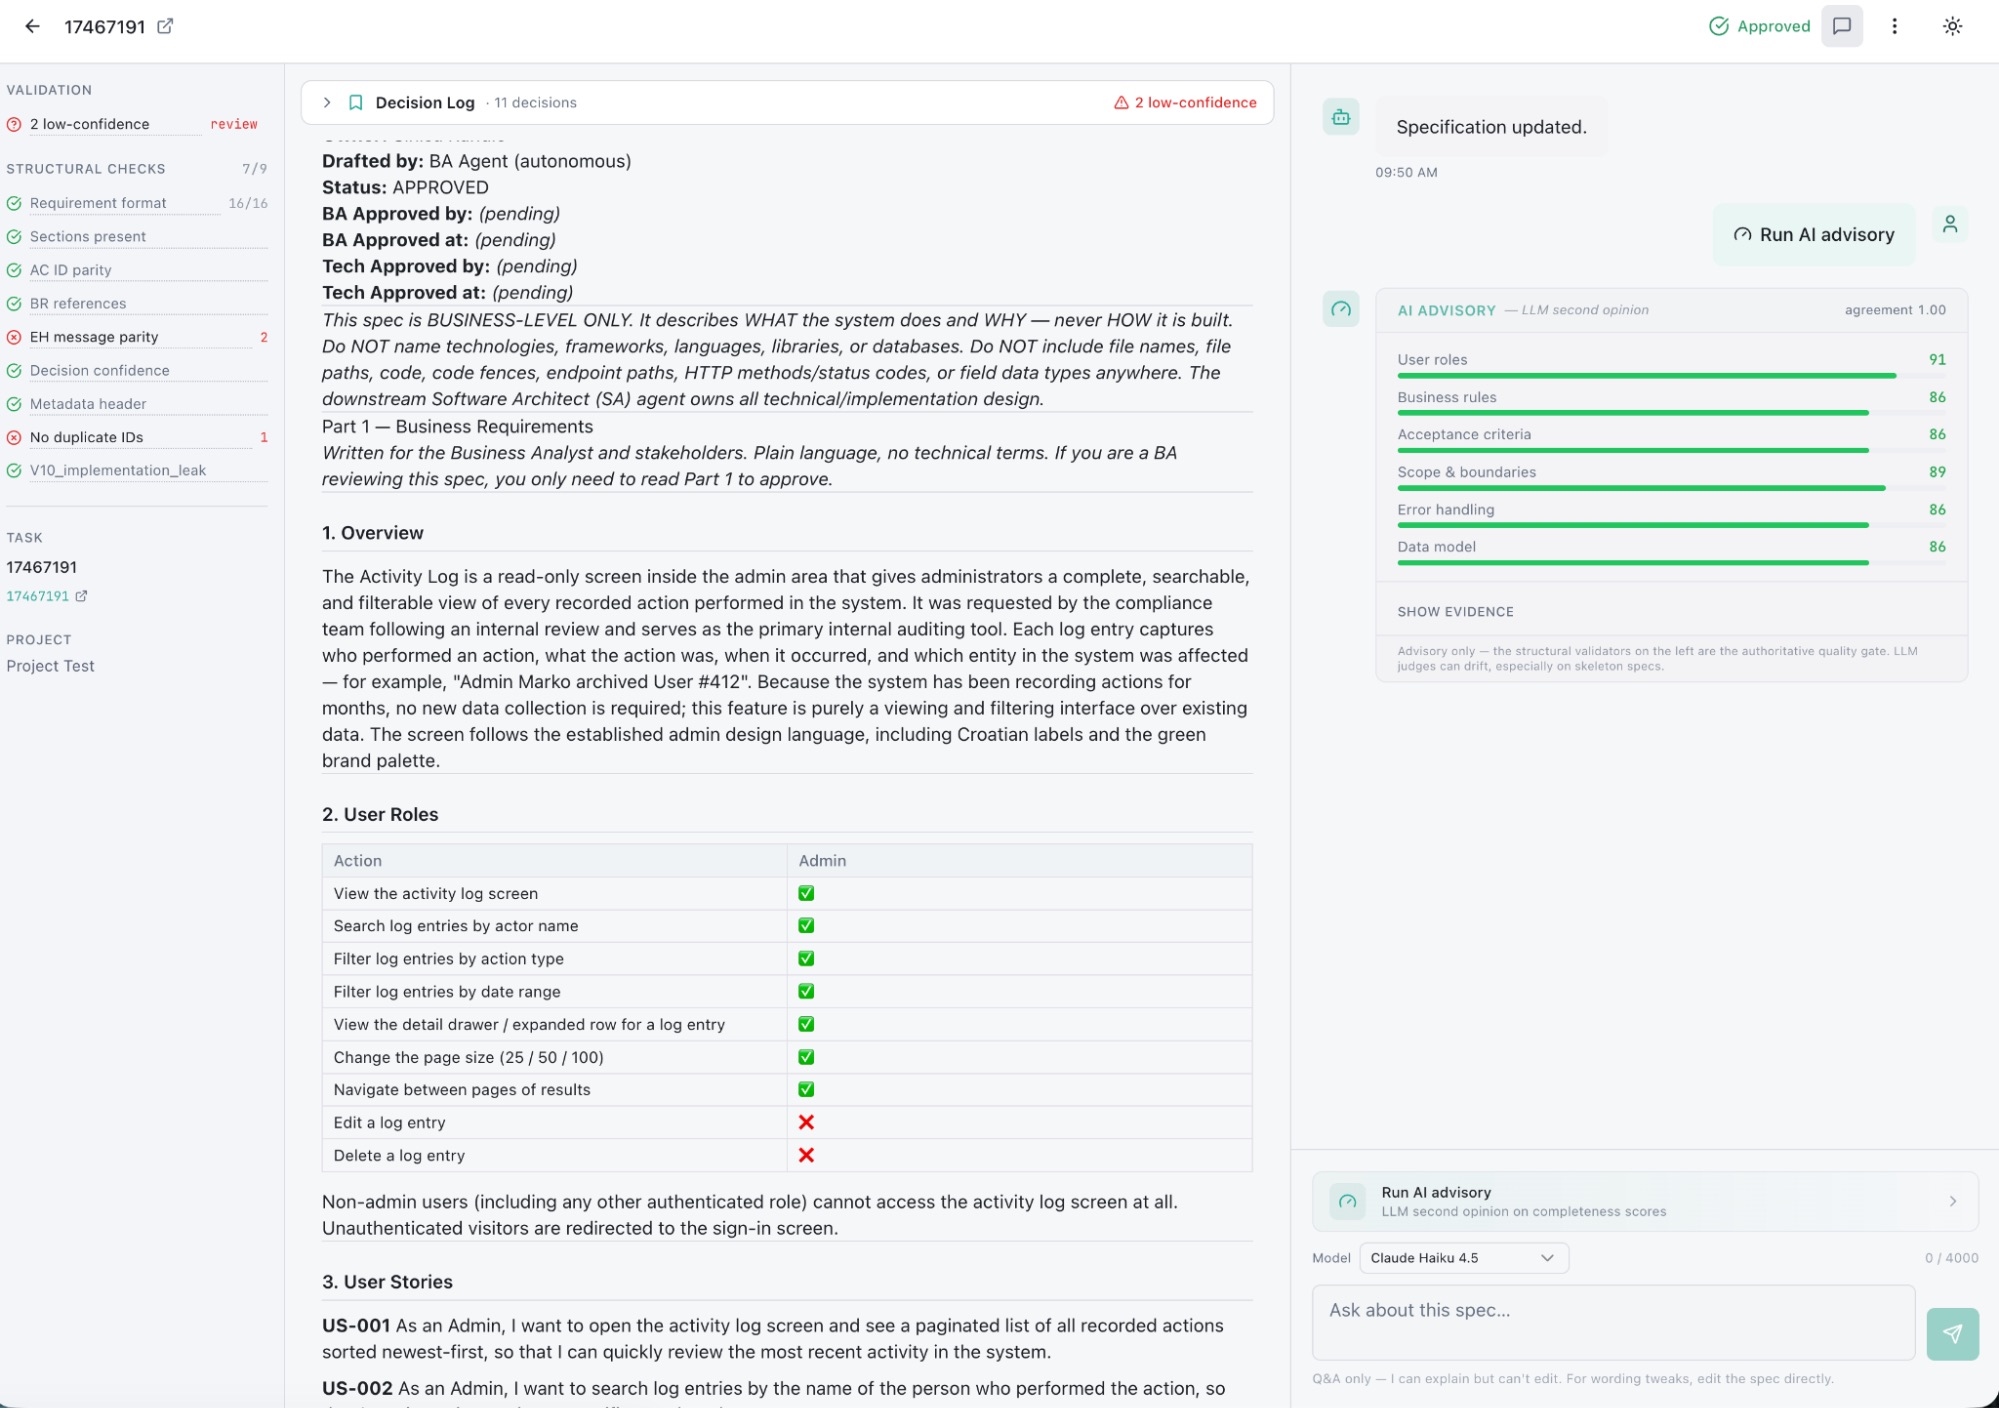
Task: Click the pass icon for V10_implementation_leak
Action: click(x=14, y=471)
